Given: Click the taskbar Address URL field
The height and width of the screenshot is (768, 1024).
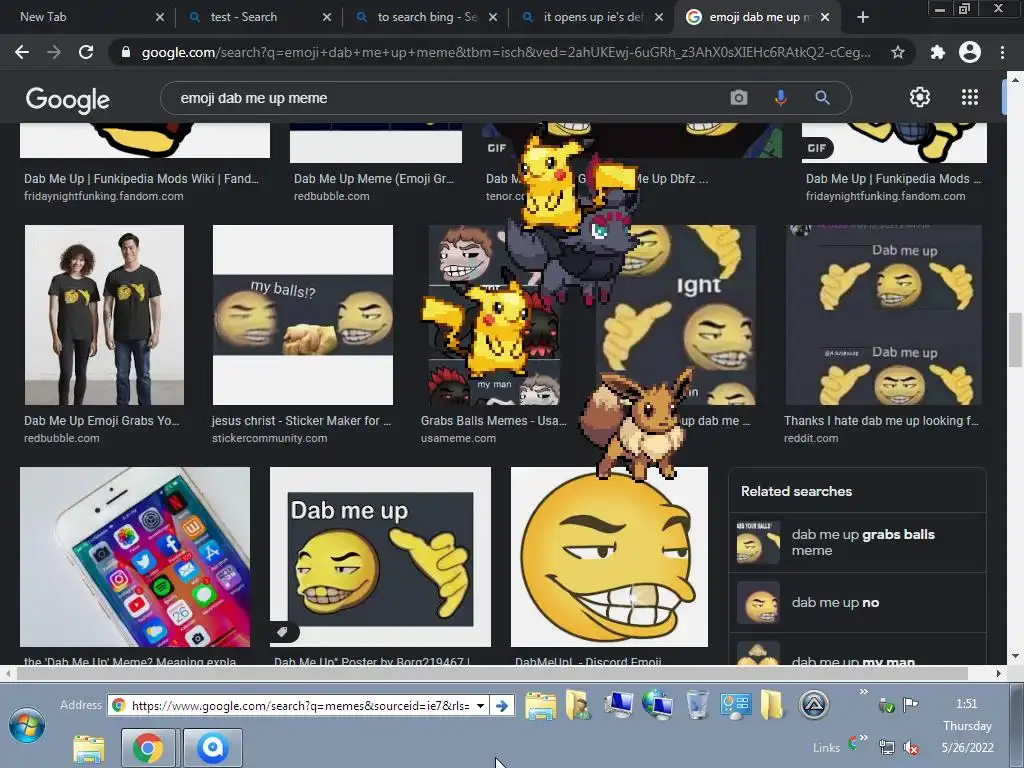Looking at the screenshot, I should point(300,705).
